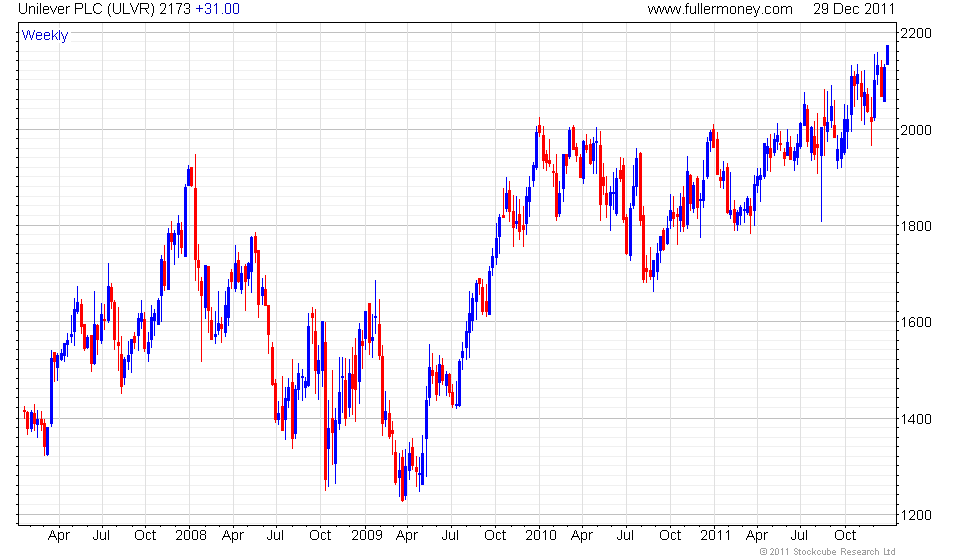This screenshot has height=560, width=980.
Task: Select the 2000 price axis label
Action: [916, 130]
